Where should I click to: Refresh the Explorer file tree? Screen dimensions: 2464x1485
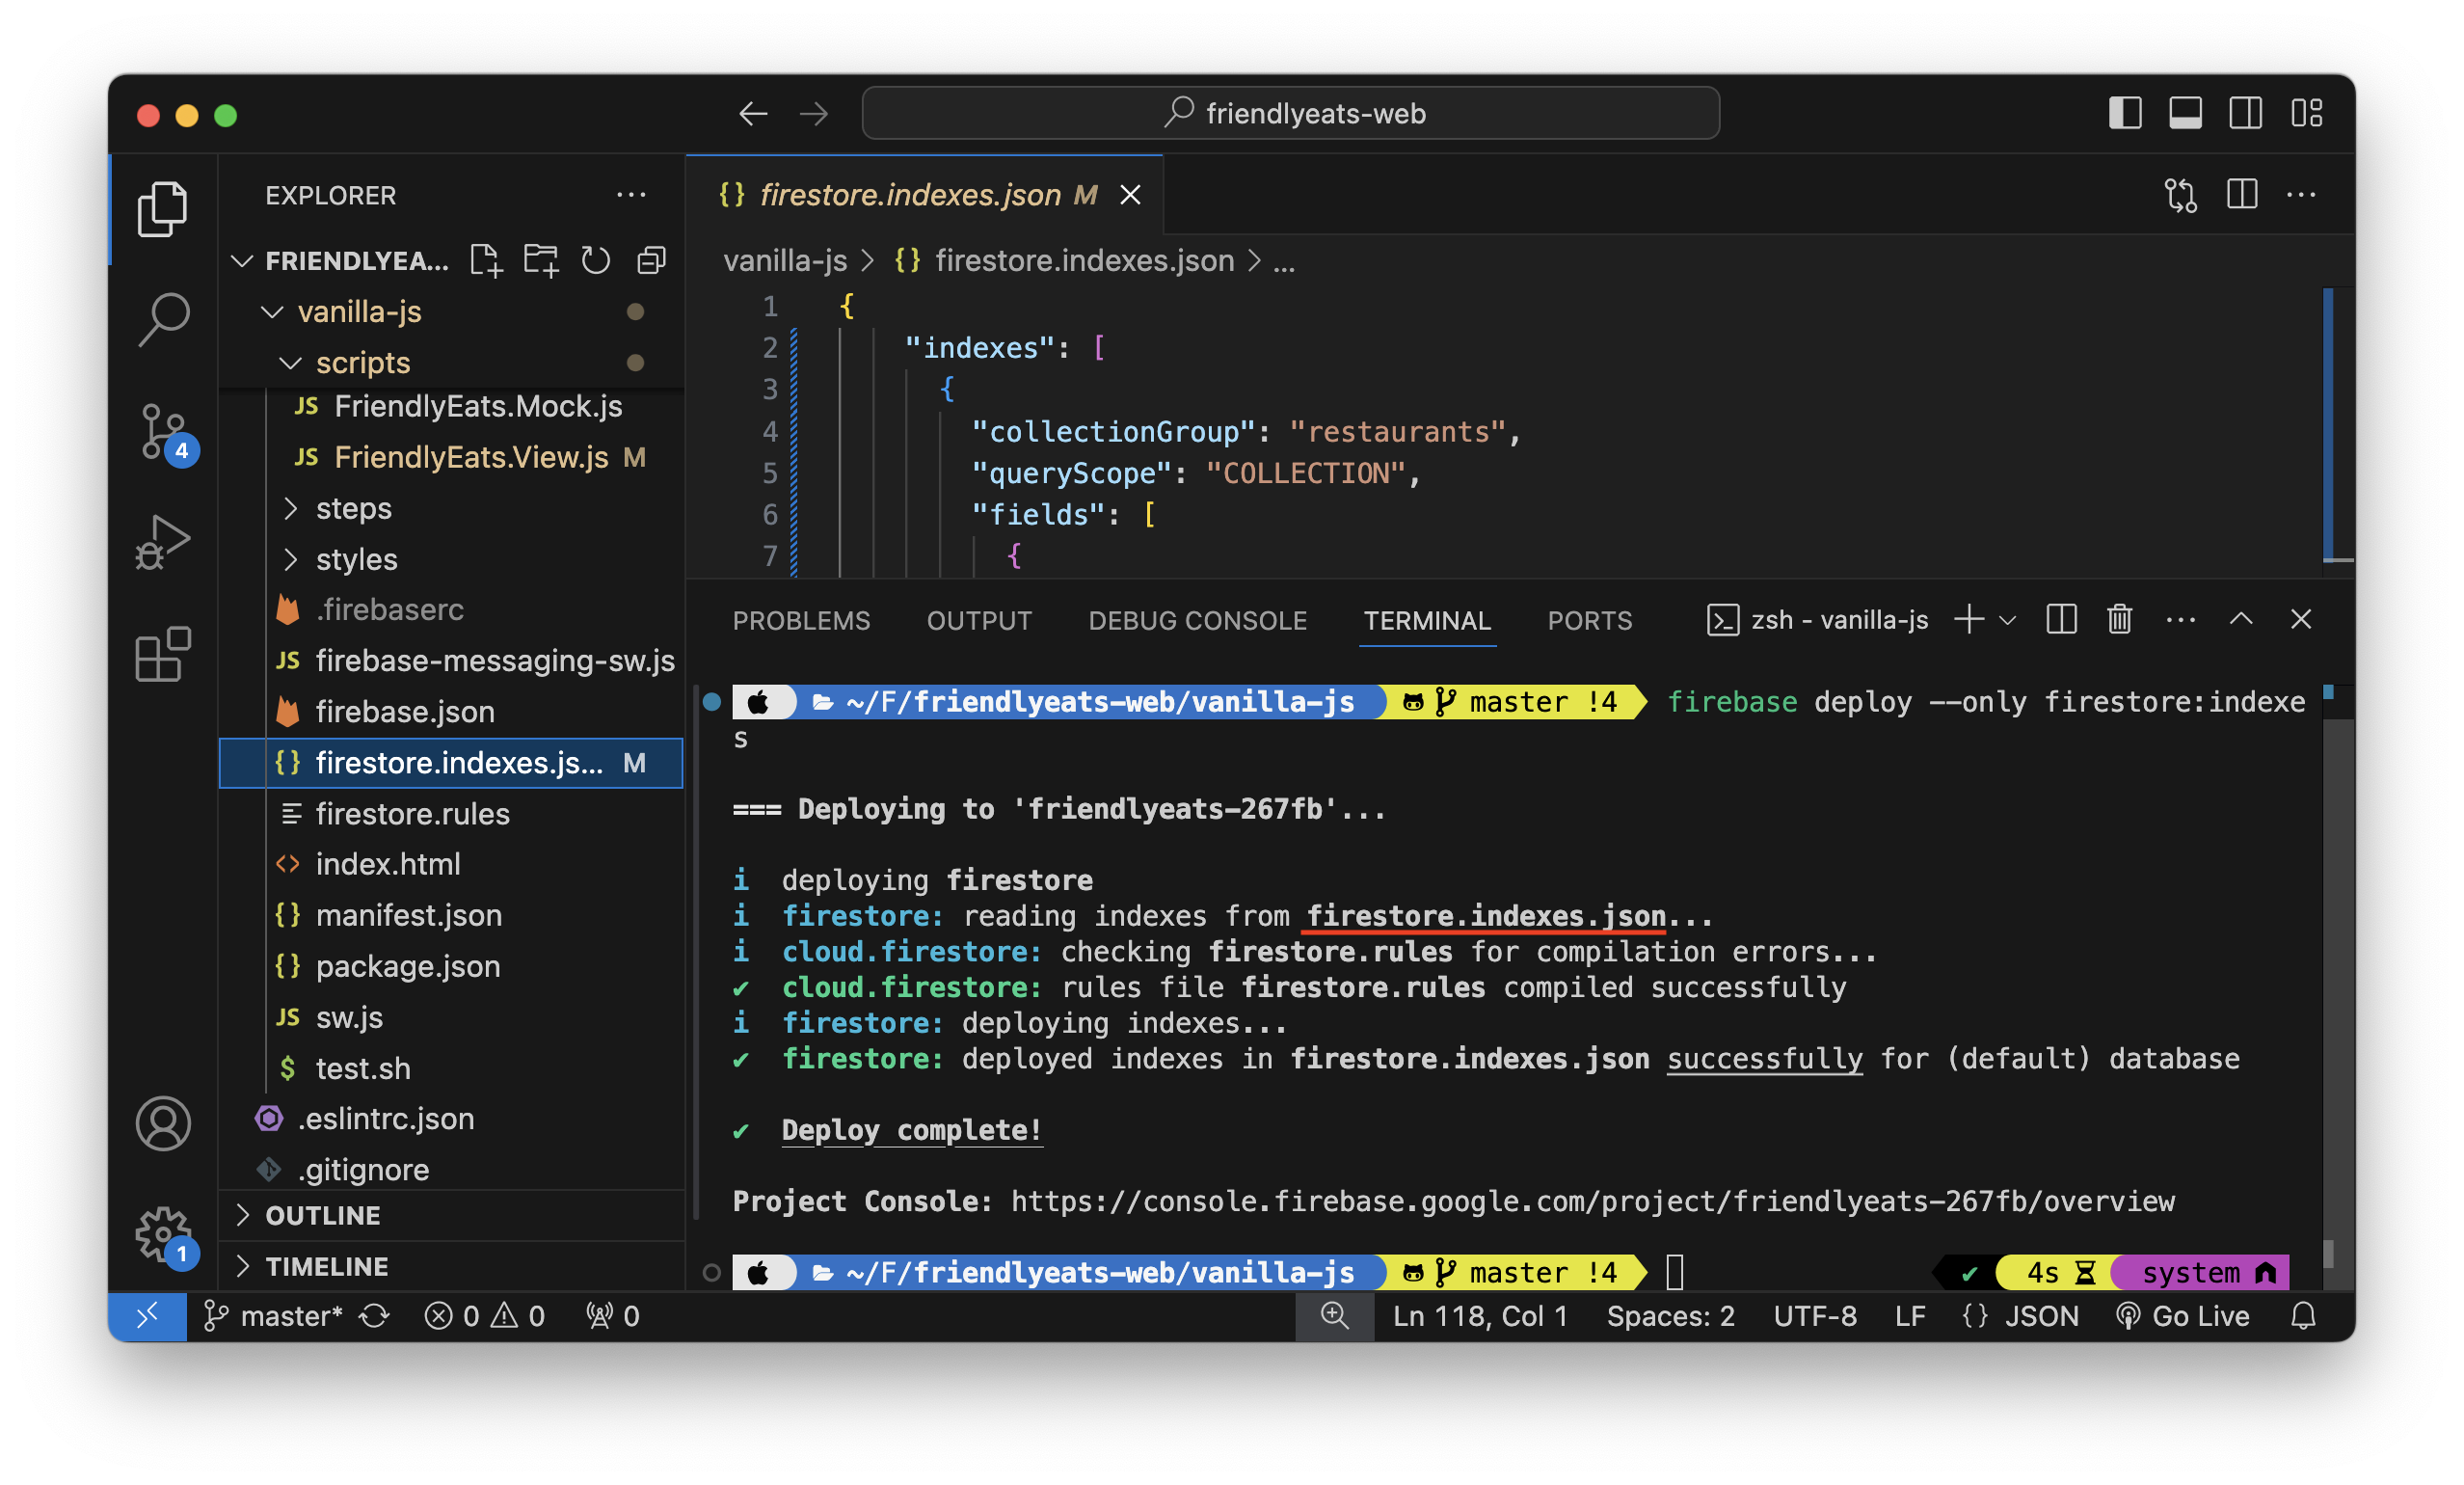[596, 261]
